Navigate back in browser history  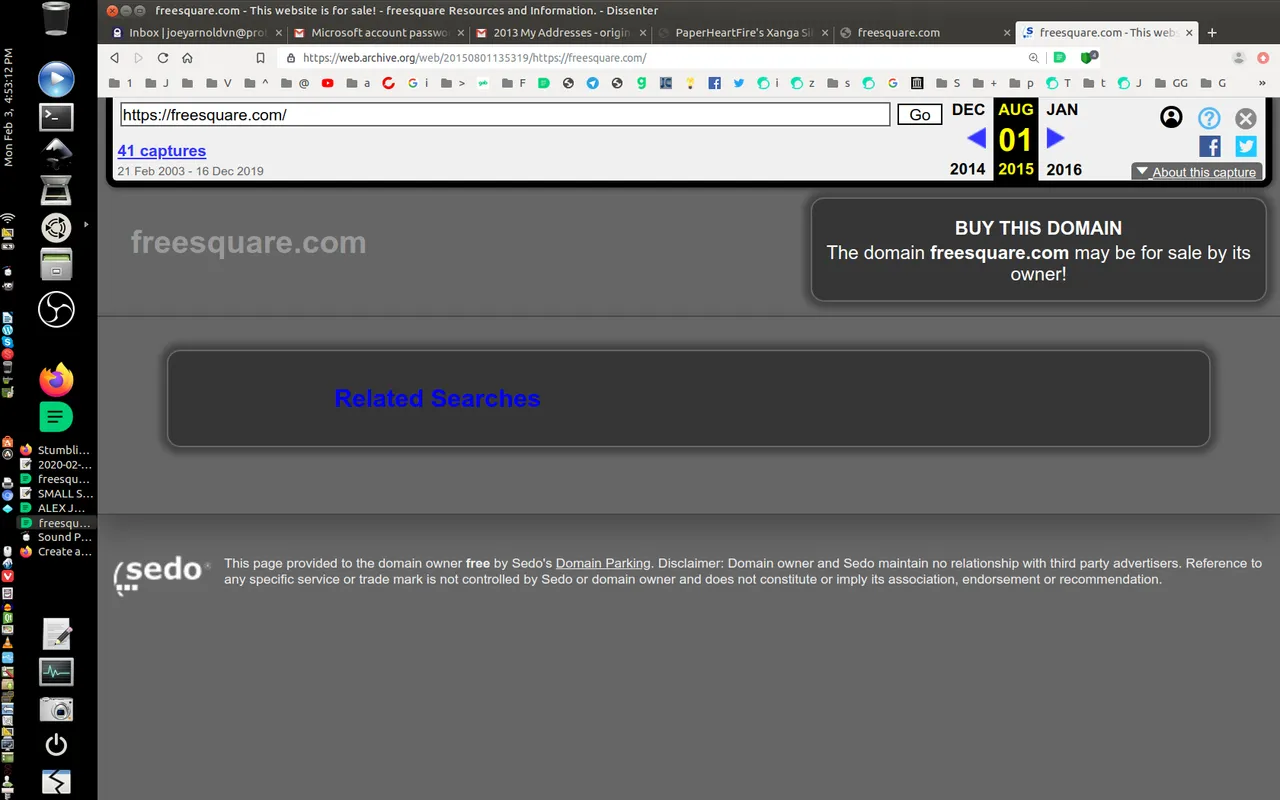(115, 58)
